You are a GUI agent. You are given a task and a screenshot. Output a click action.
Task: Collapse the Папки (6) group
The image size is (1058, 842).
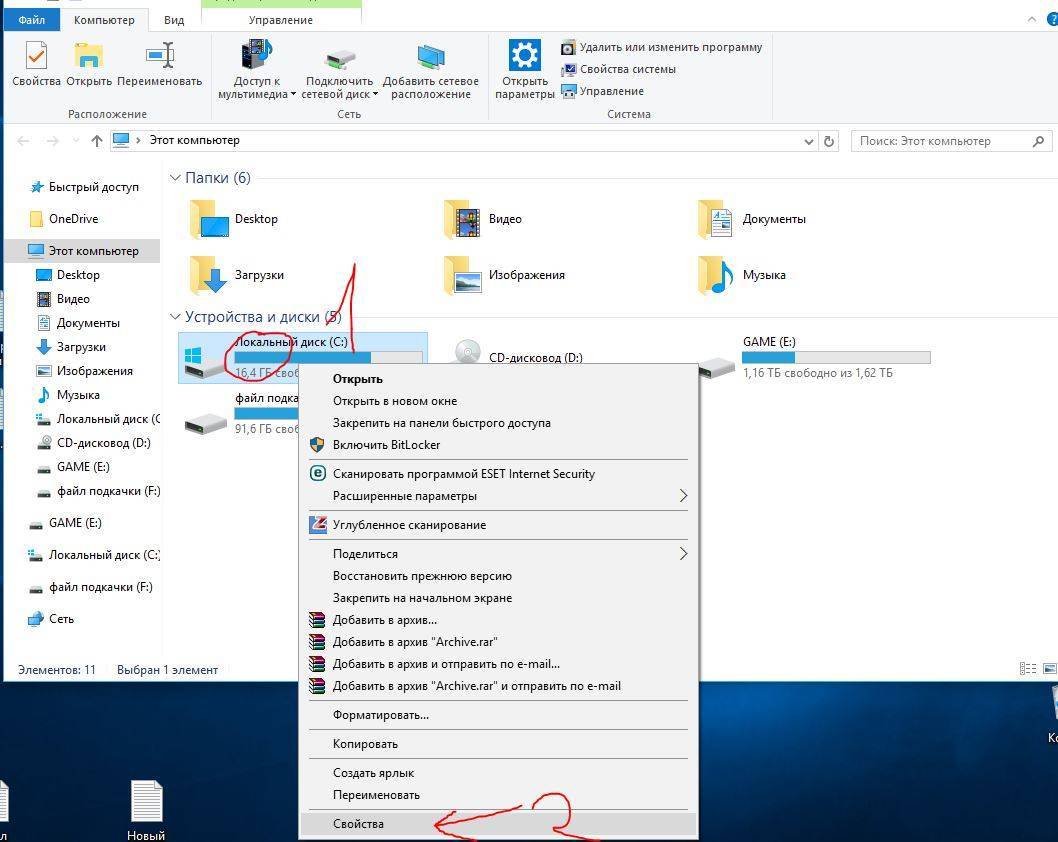pos(175,178)
